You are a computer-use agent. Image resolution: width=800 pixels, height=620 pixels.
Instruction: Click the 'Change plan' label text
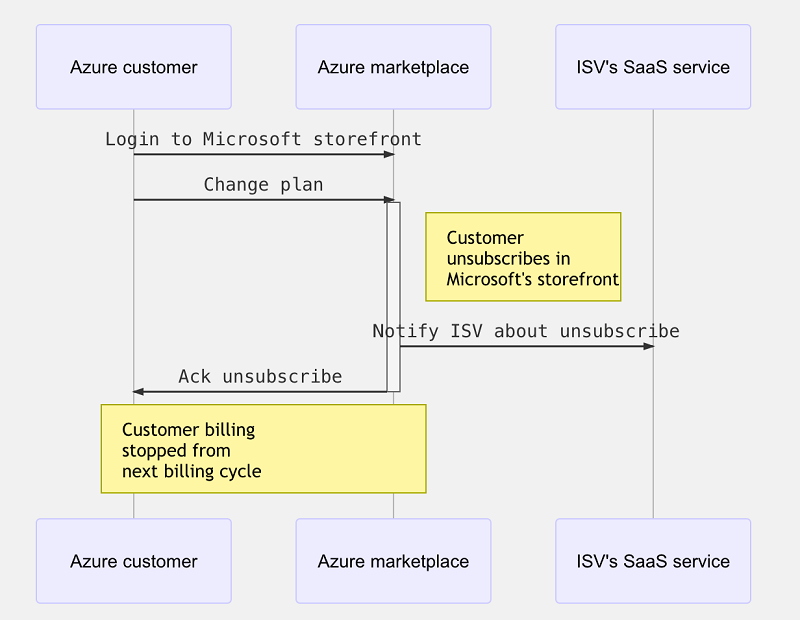(x=263, y=185)
